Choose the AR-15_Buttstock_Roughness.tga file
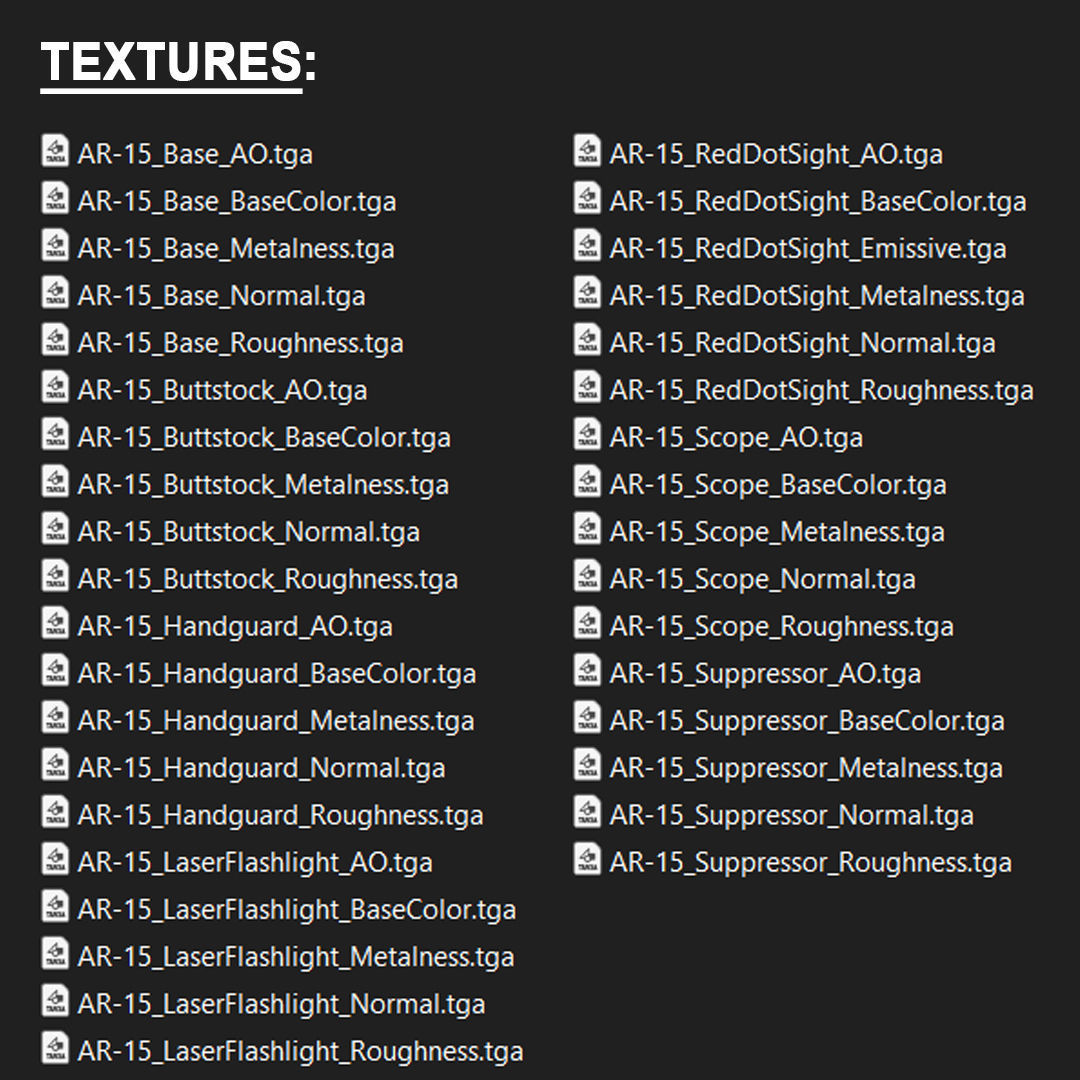Image resolution: width=1080 pixels, height=1080 pixels. click(x=267, y=579)
